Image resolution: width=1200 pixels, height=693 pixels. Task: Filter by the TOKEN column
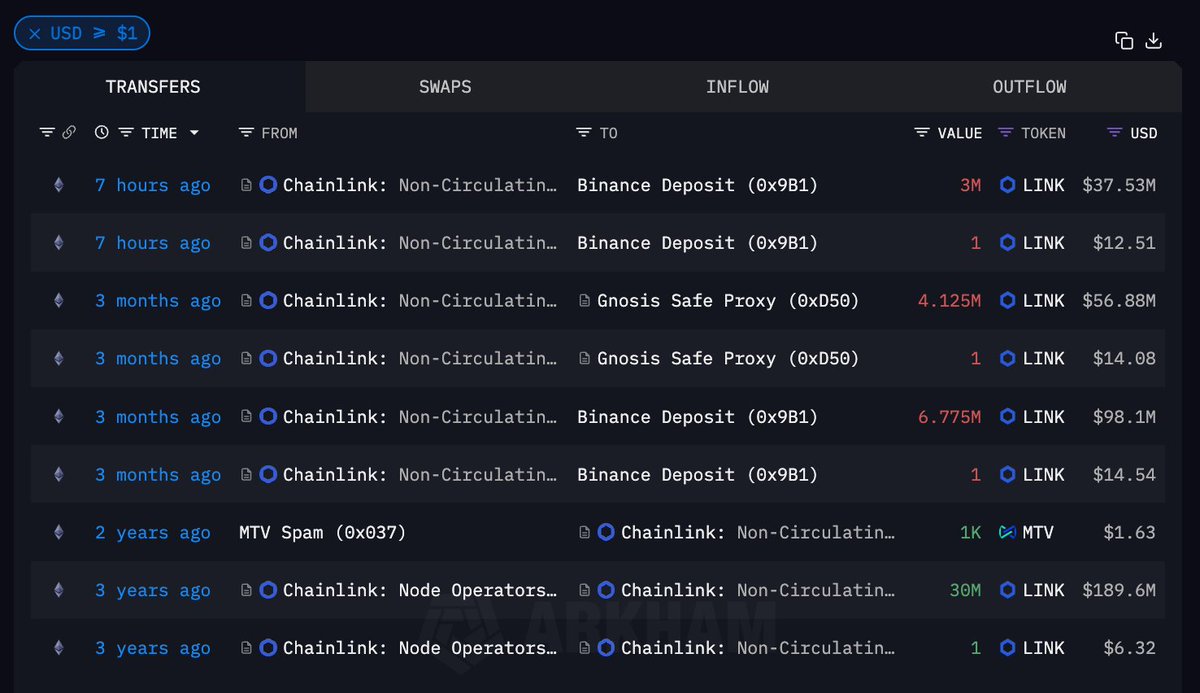coord(1006,133)
